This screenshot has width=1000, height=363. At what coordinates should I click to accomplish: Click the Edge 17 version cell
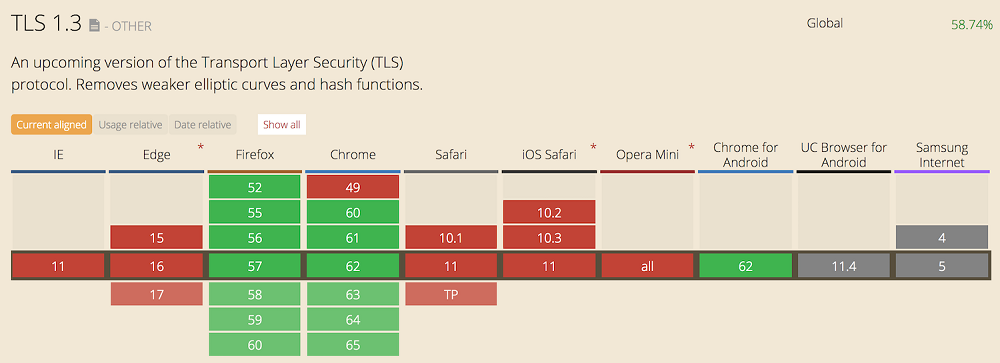(157, 294)
